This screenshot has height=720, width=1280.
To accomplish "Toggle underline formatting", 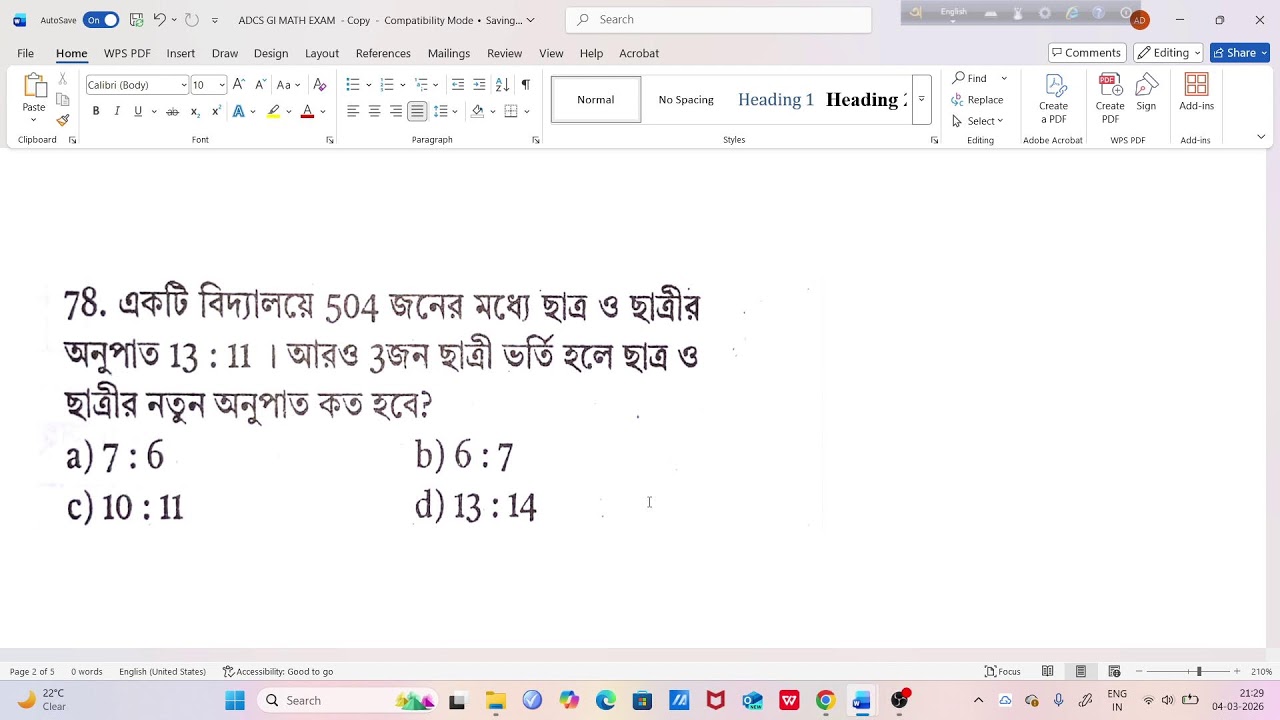I will tap(138, 111).
